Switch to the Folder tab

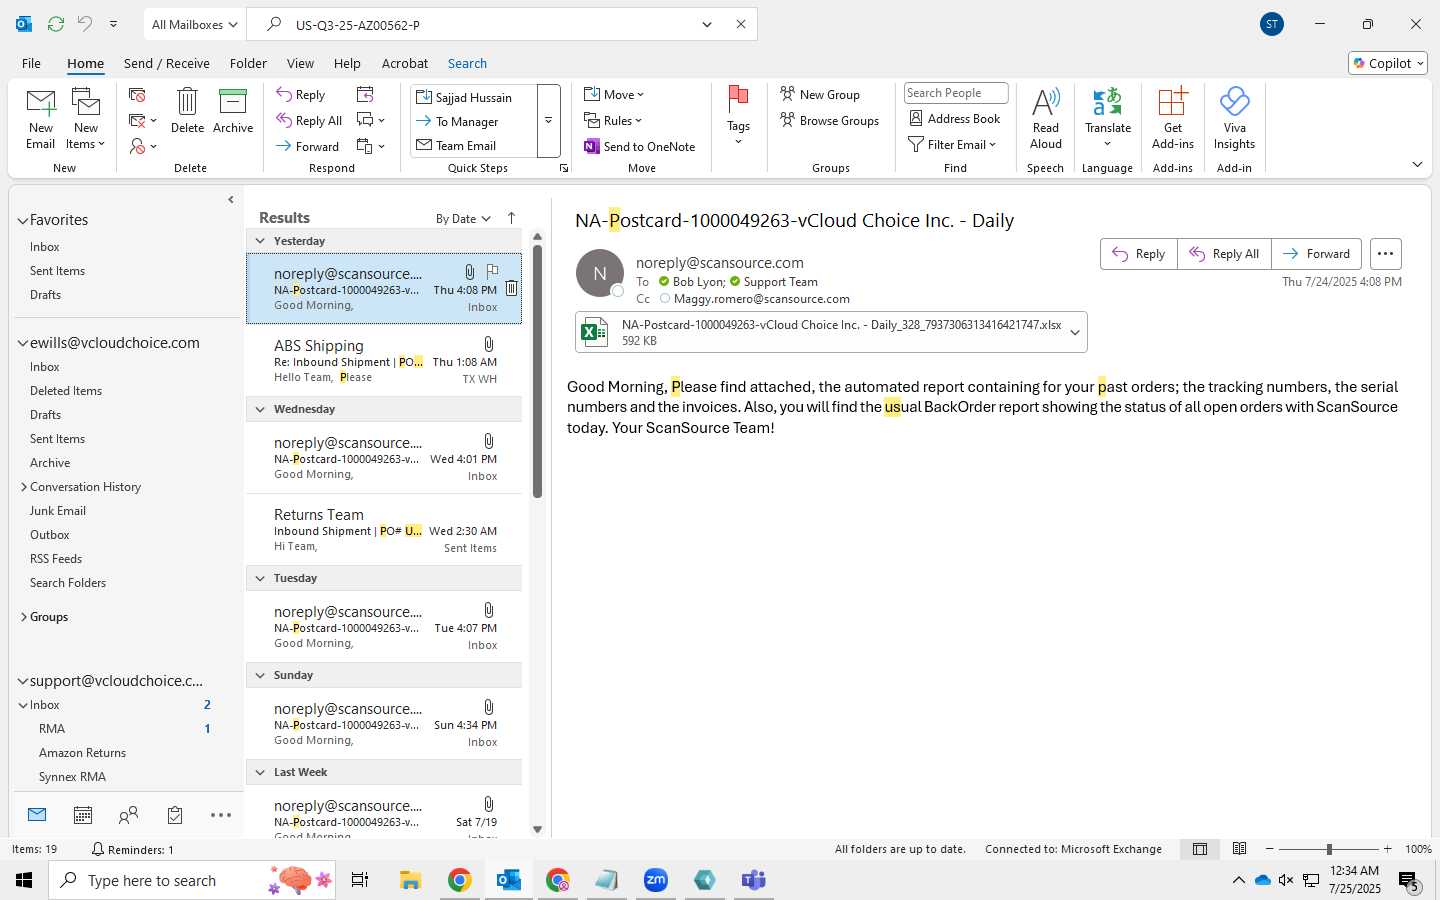tap(248, 63)
